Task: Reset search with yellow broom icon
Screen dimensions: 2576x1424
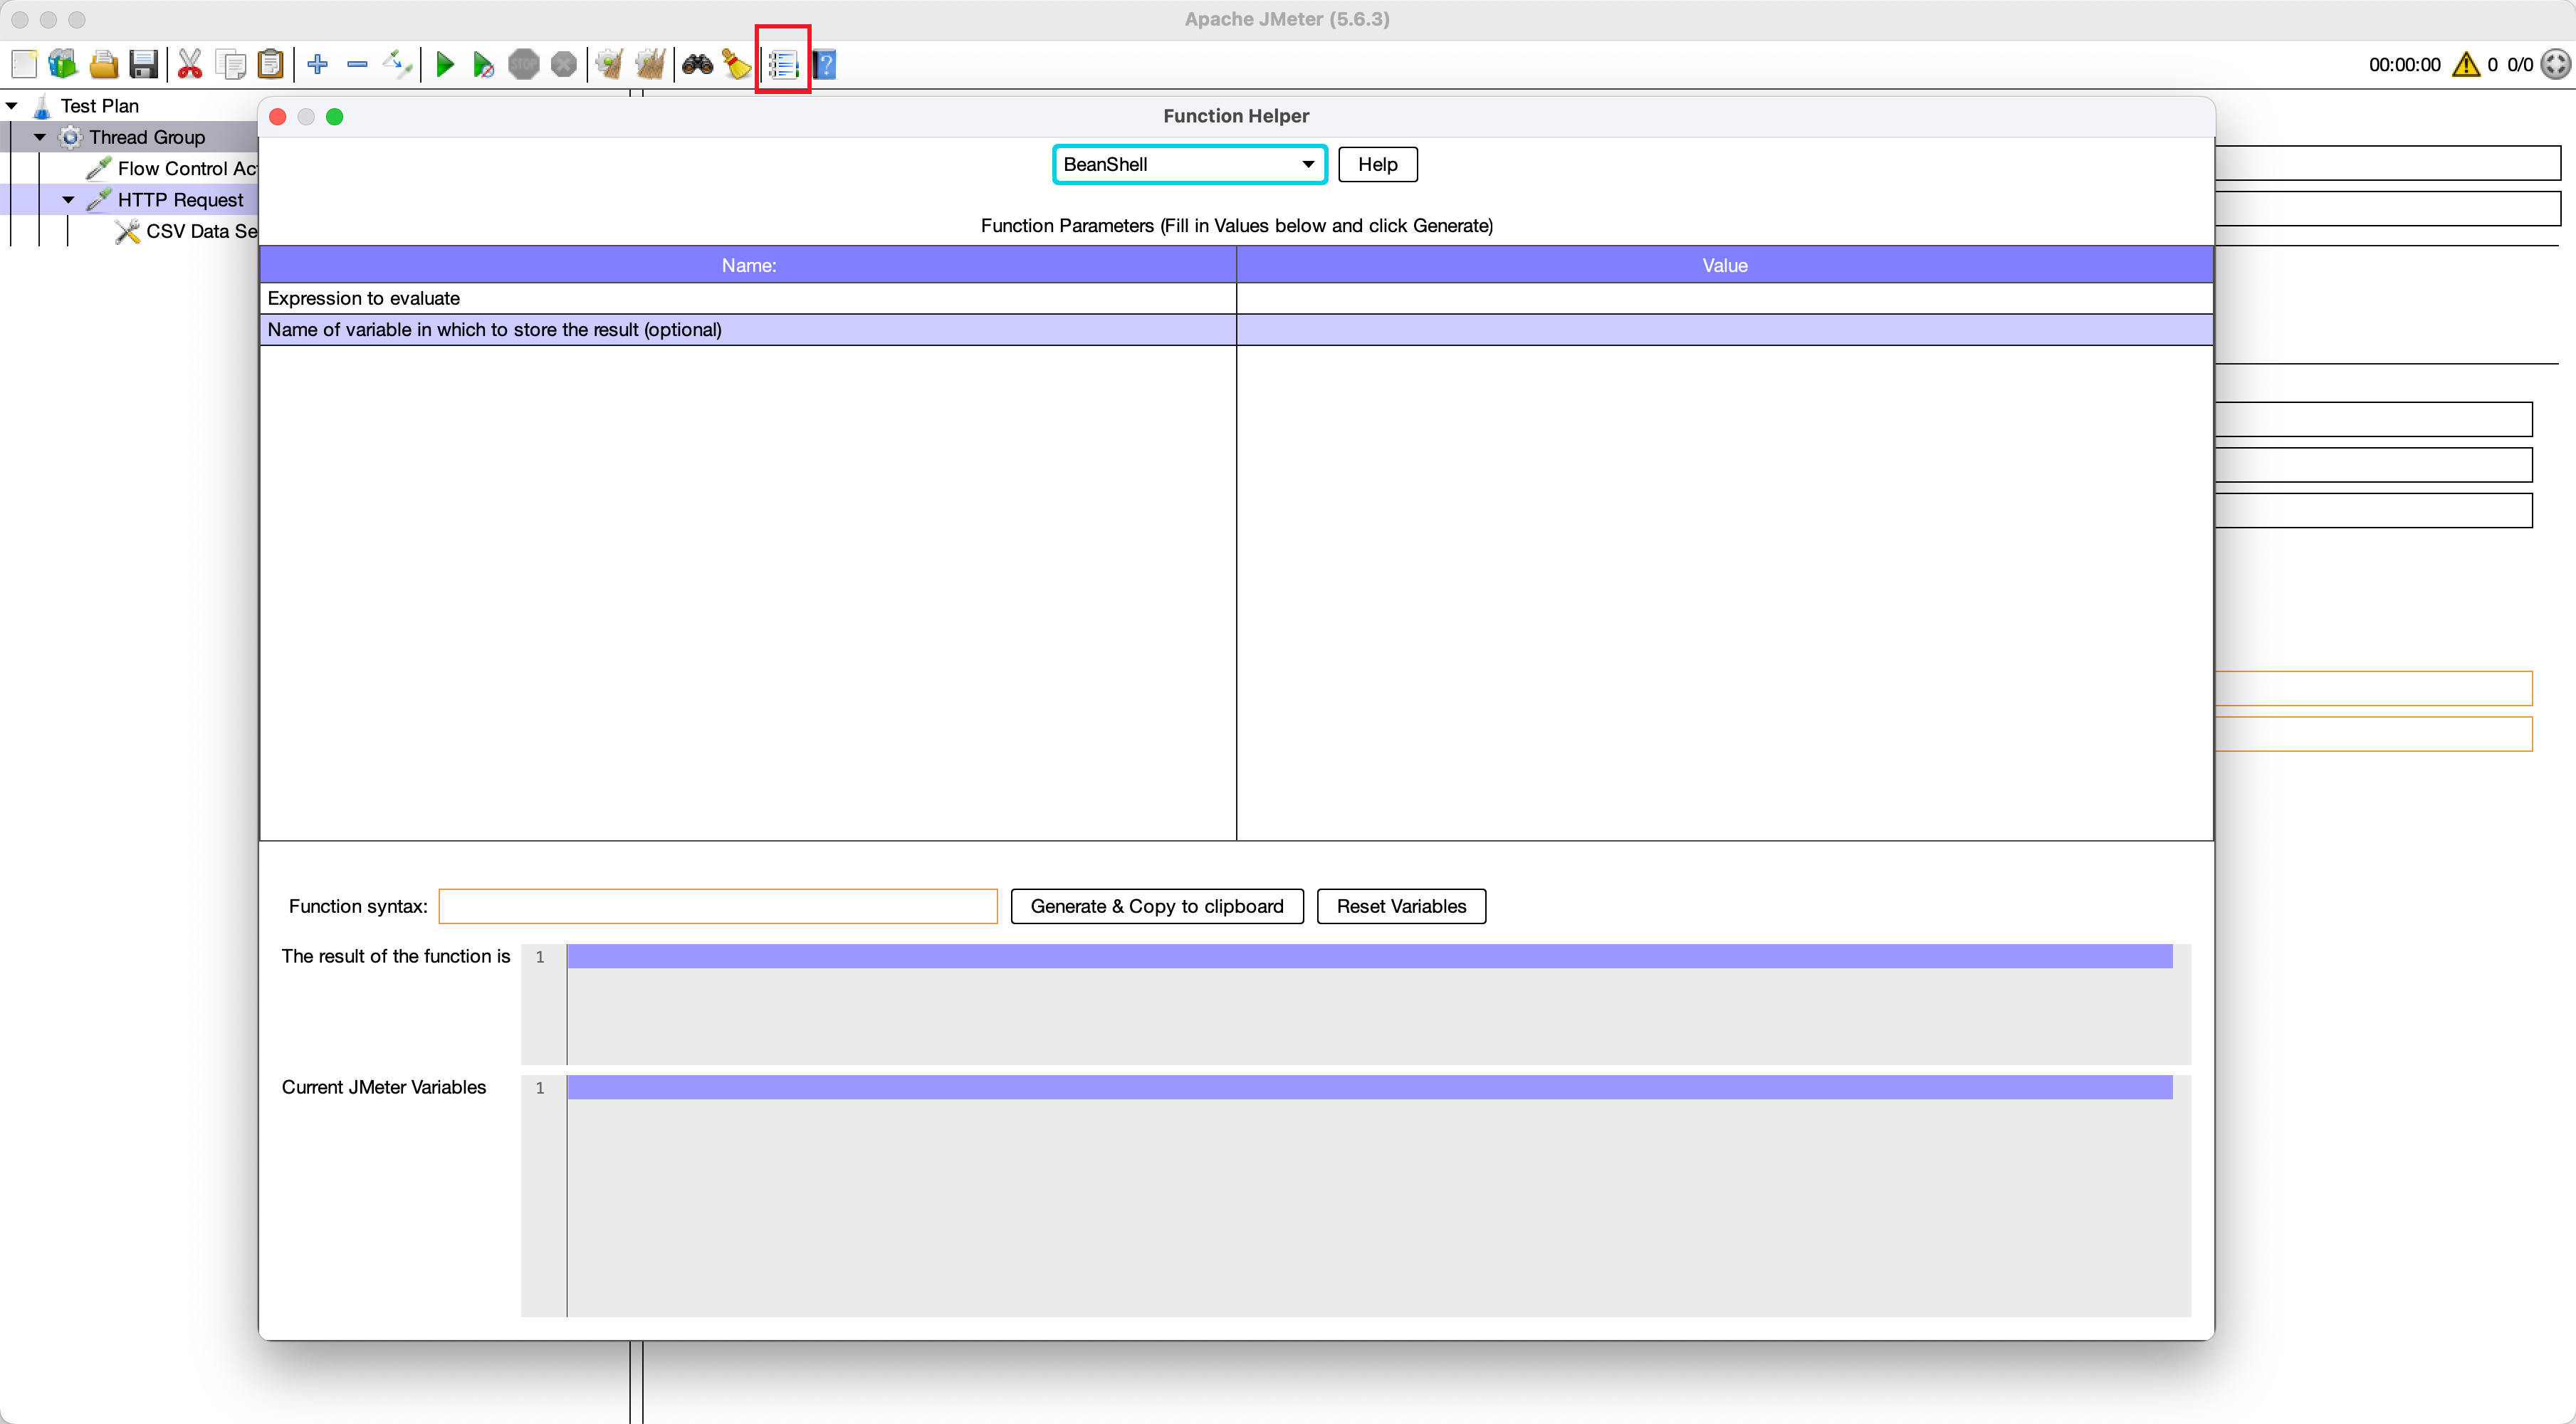Action: 737,65
